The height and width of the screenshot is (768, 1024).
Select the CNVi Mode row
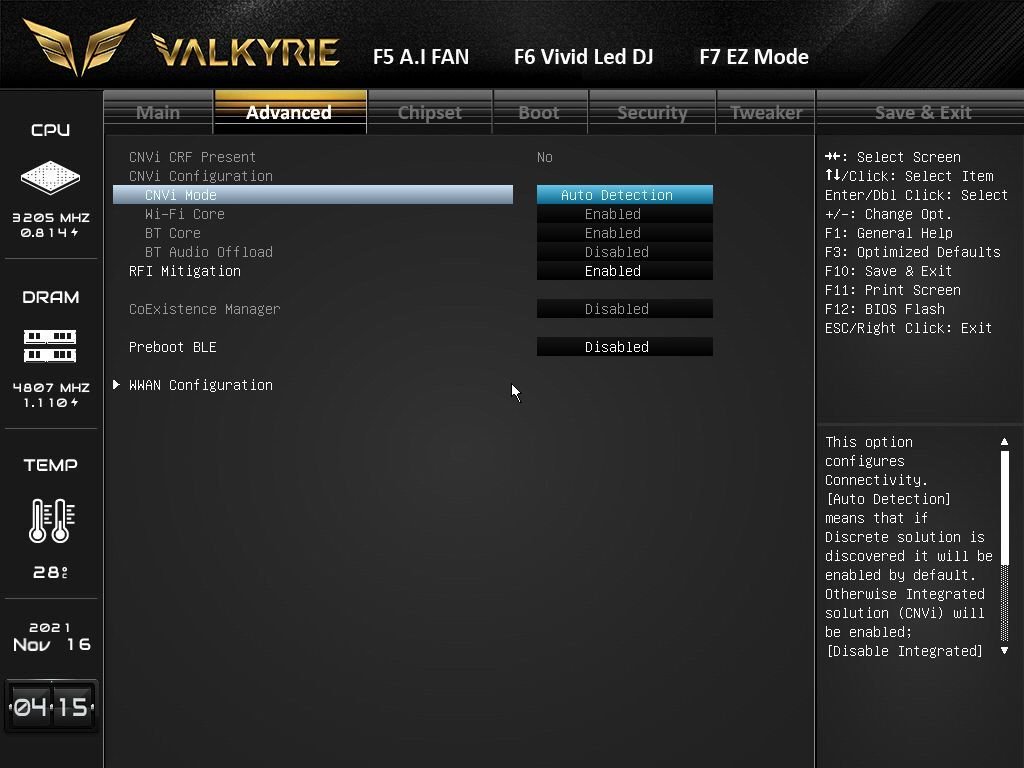313,195
